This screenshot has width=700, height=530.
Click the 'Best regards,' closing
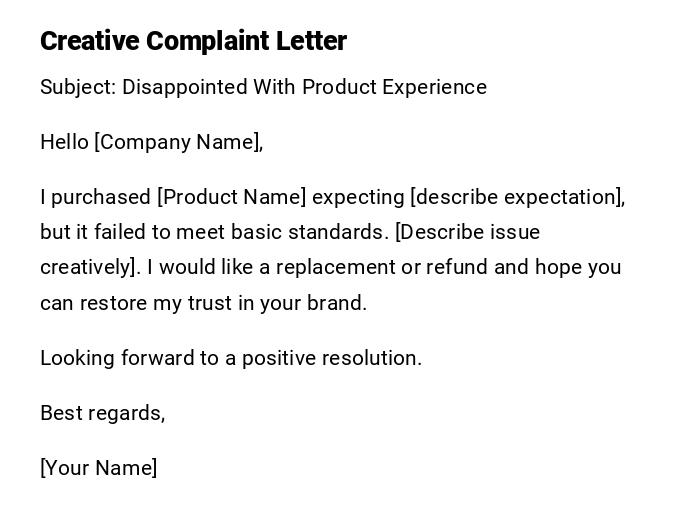point(102,413)
